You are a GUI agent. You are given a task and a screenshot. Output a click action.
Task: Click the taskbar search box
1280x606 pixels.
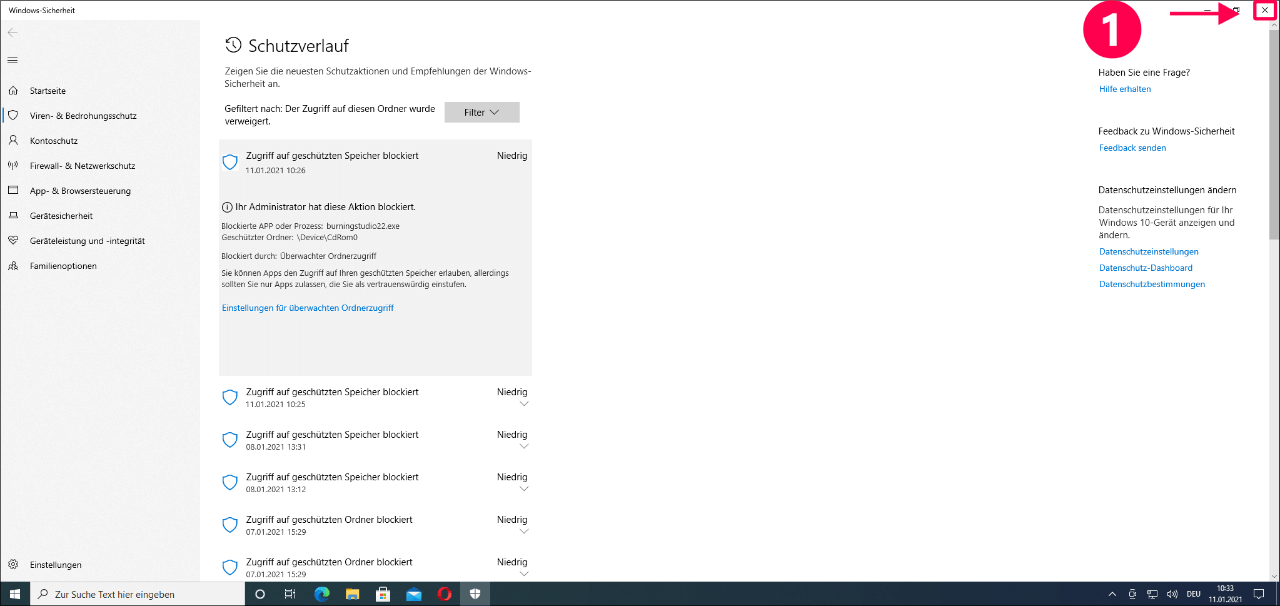(137, 594)
